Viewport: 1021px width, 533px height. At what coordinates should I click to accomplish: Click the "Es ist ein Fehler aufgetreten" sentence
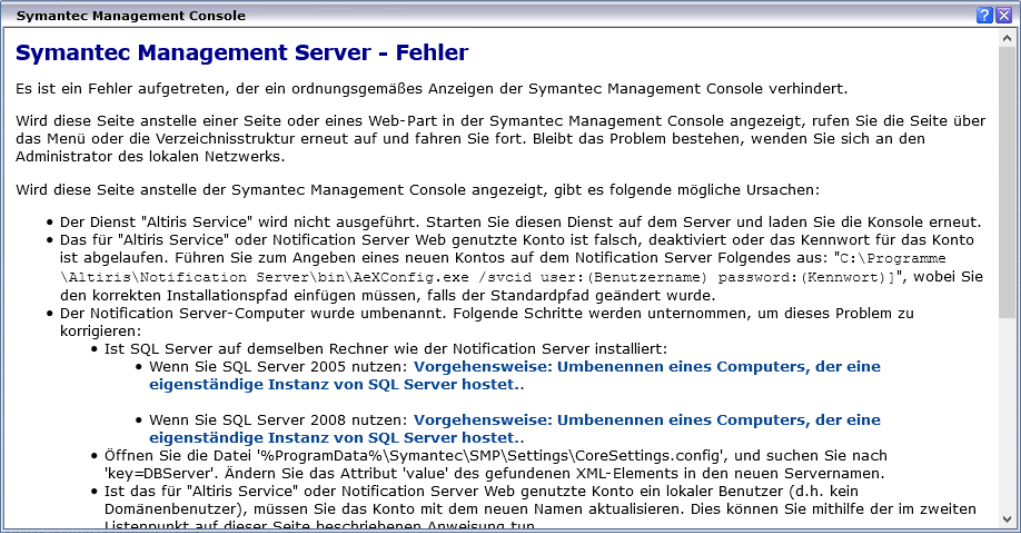(431, 89)
